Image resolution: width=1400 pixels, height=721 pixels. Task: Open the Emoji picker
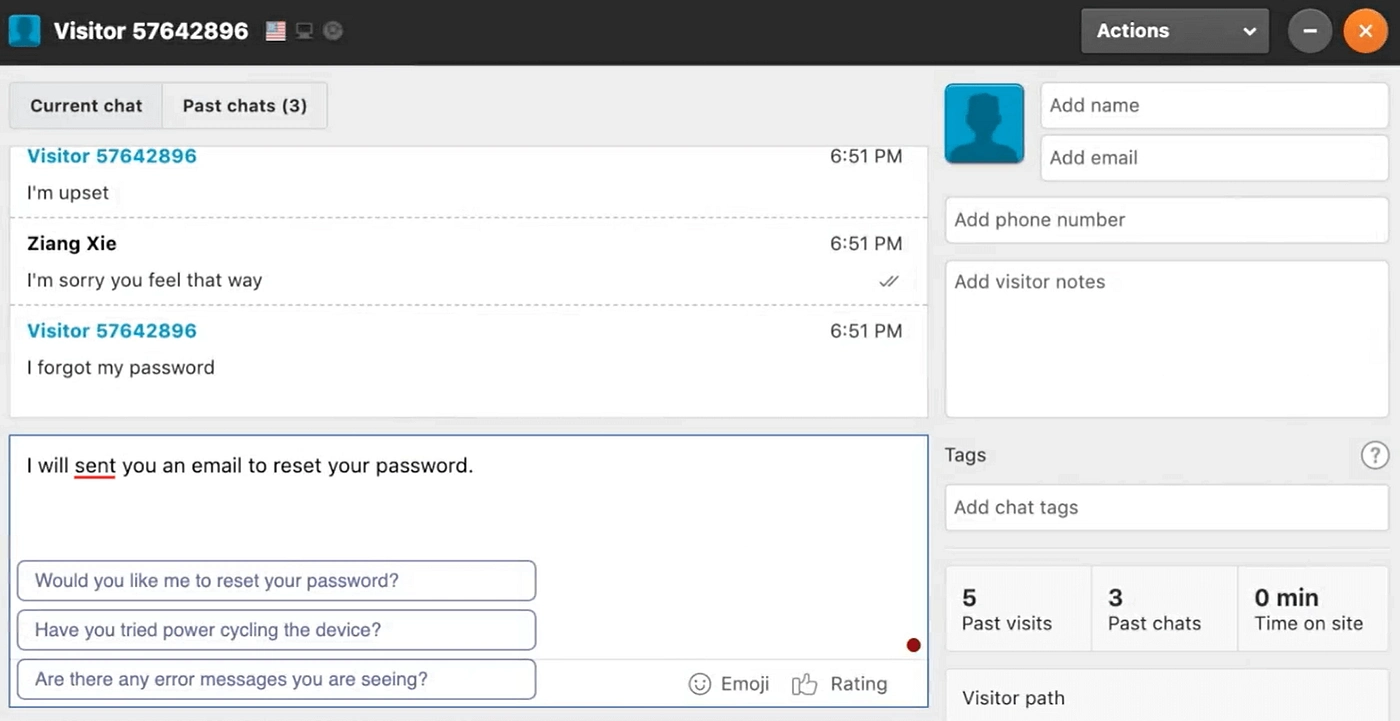click(x=729, y=684)
